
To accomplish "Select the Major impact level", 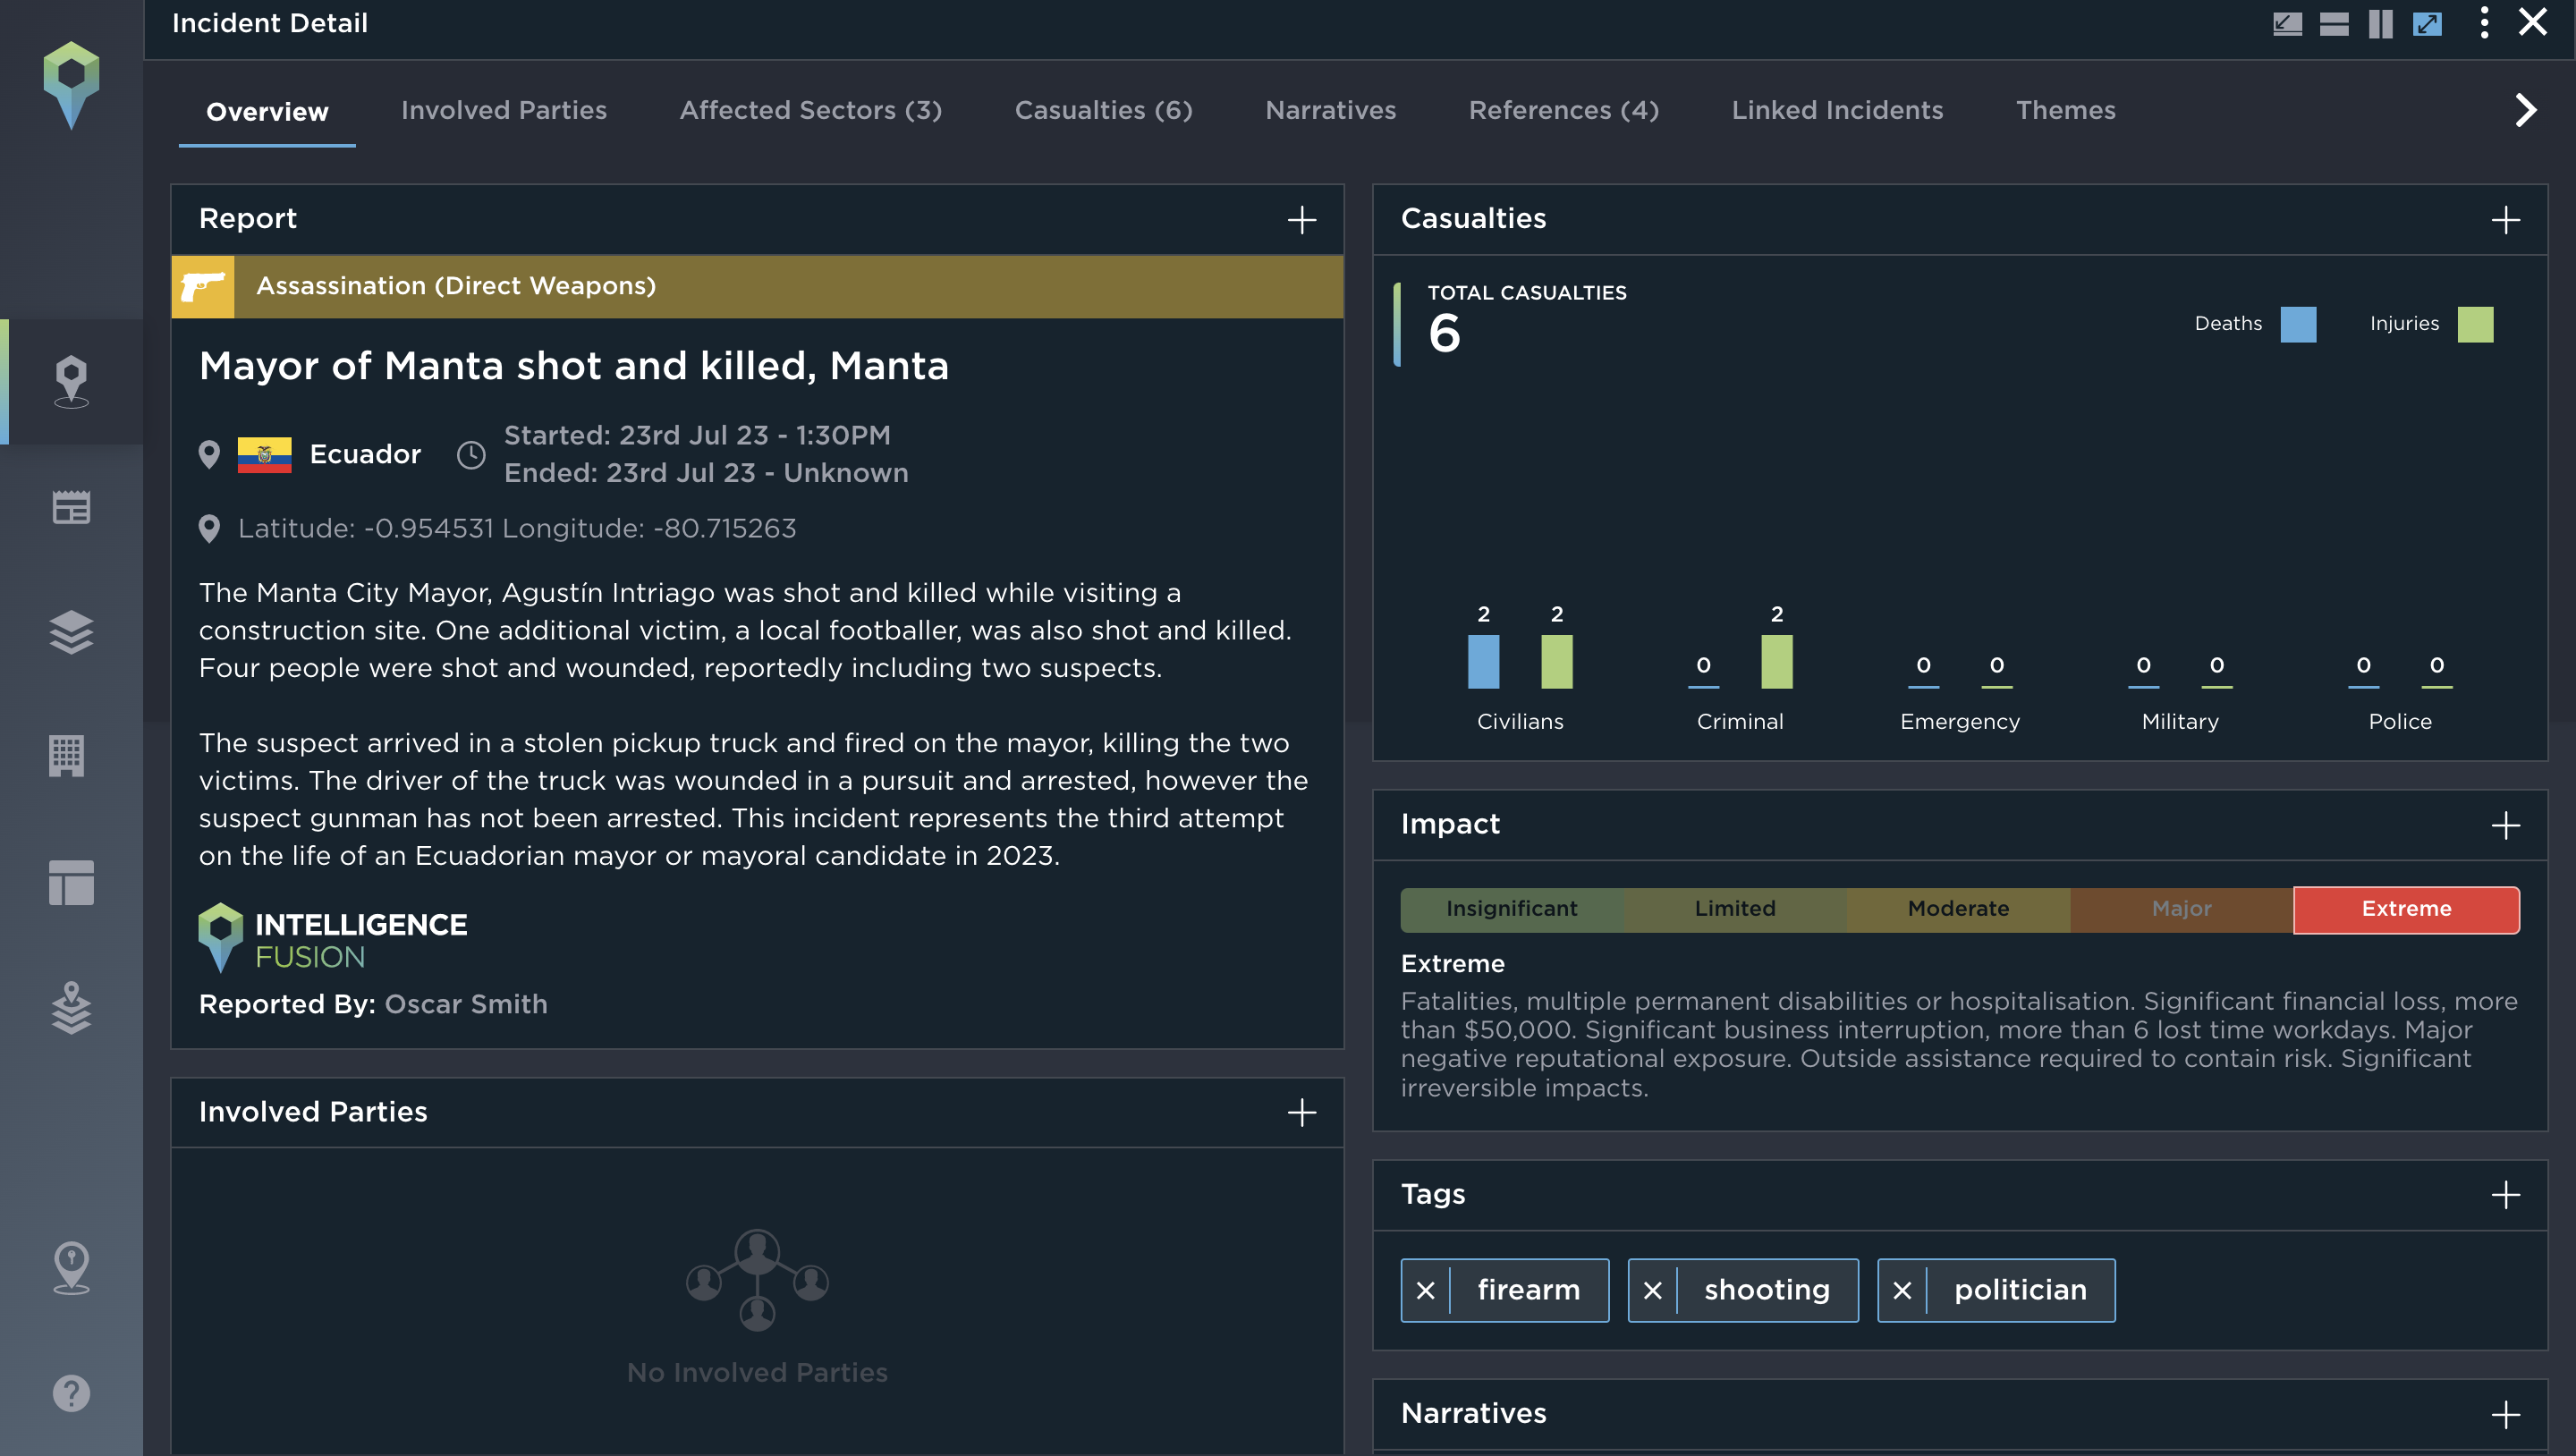I will click(x=2182, y=909).
